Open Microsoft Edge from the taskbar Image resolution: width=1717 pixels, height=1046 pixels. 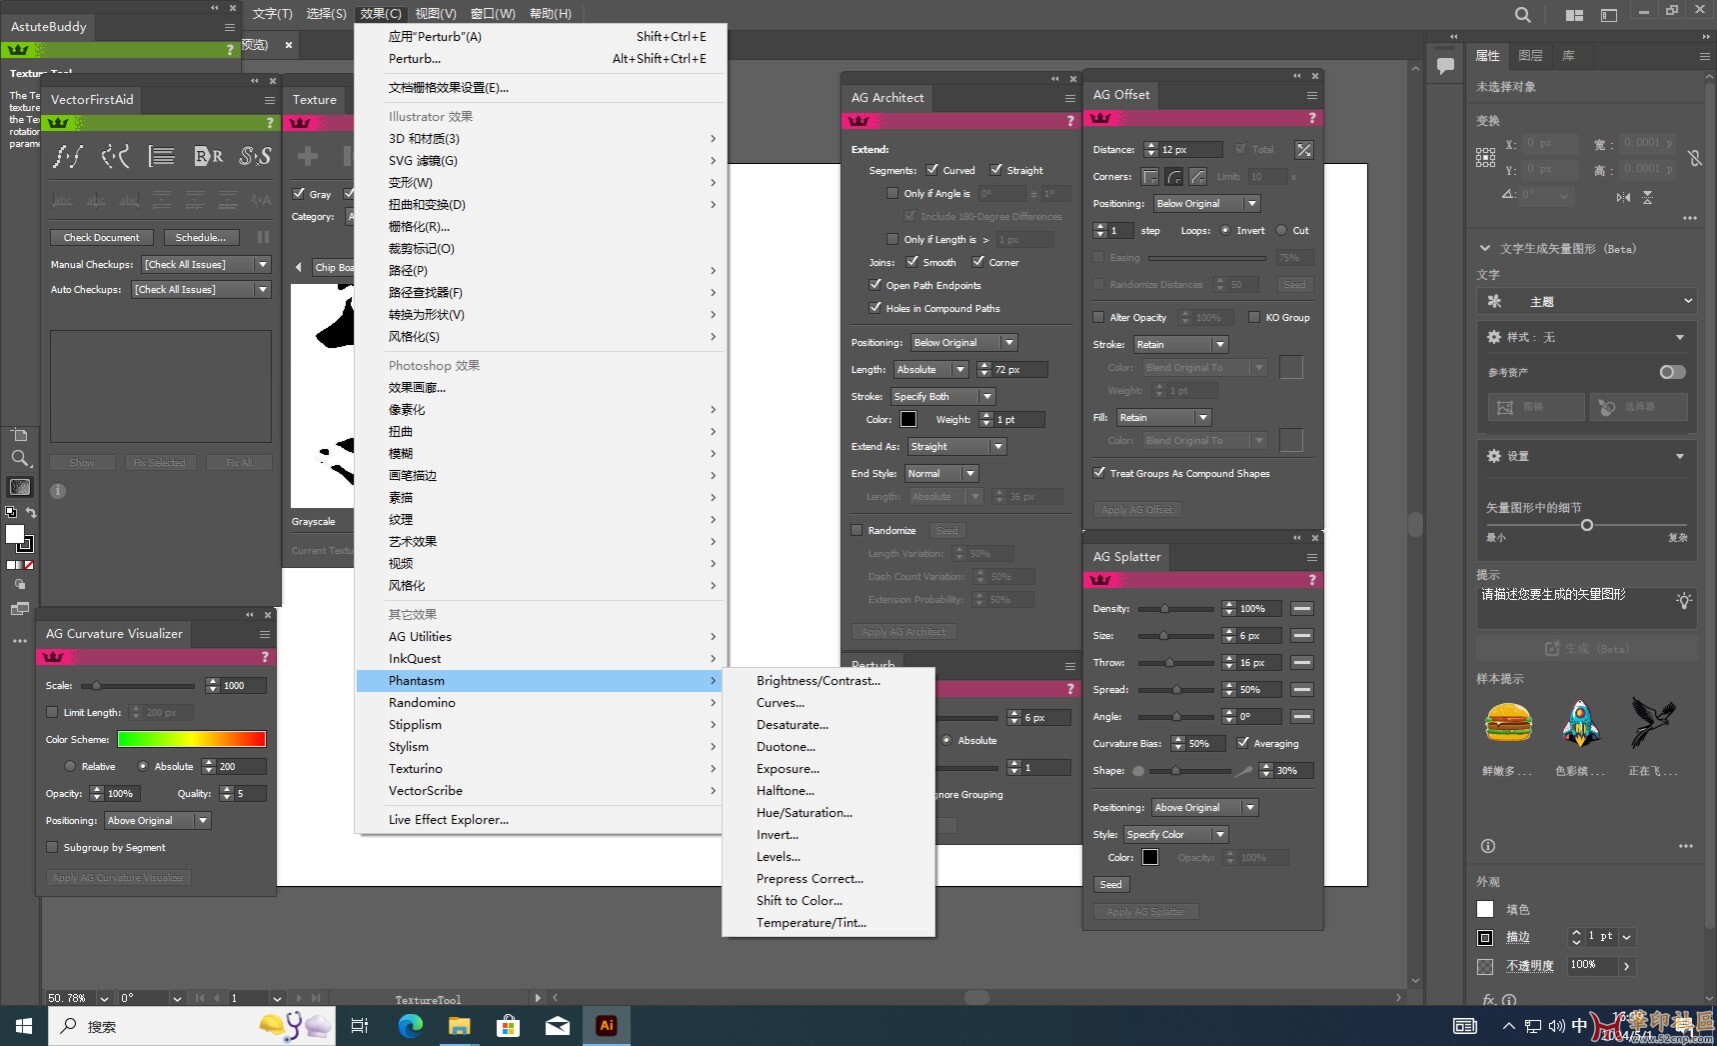pos(410,1026)
